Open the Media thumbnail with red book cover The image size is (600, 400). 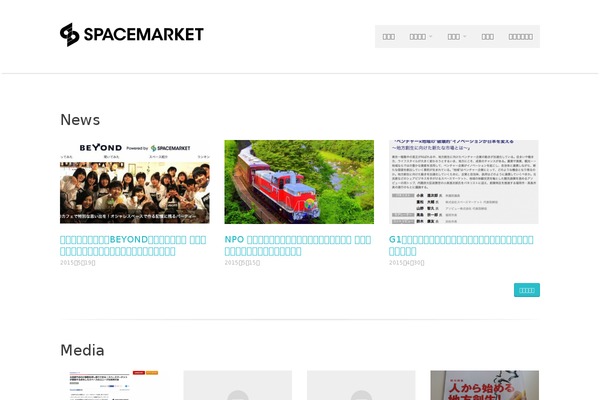coord(484,385)
